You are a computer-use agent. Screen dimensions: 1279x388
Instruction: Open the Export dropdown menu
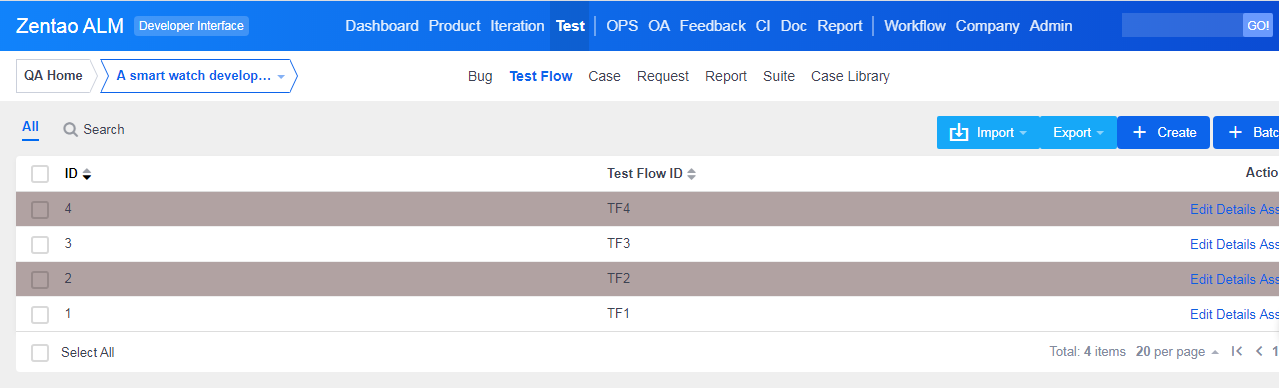click(x=1078, y=133)
